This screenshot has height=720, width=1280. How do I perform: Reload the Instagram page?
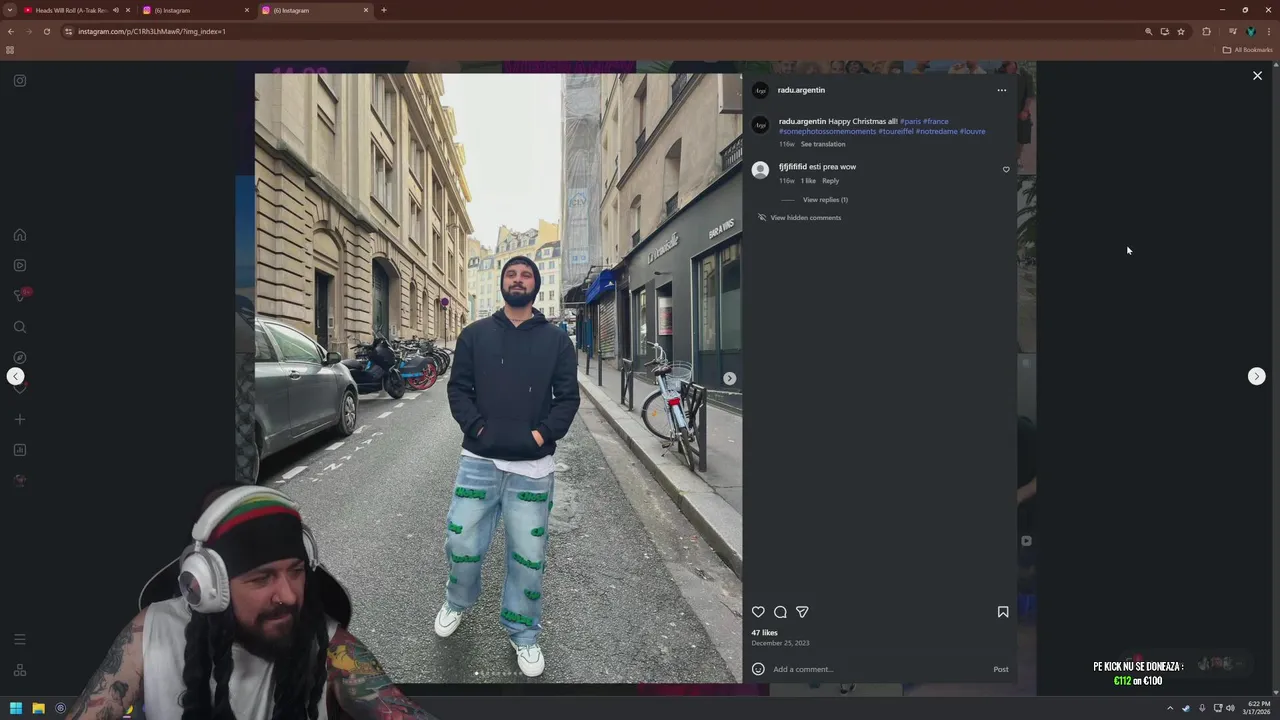[46, 31]
